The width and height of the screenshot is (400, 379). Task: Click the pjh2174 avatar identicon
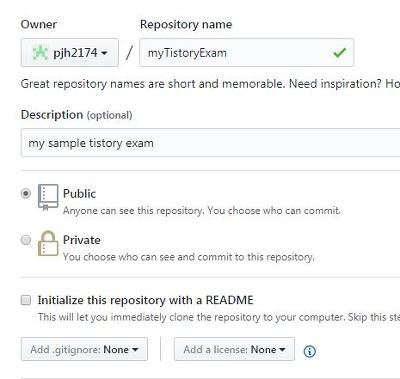[x=40, y=53]
